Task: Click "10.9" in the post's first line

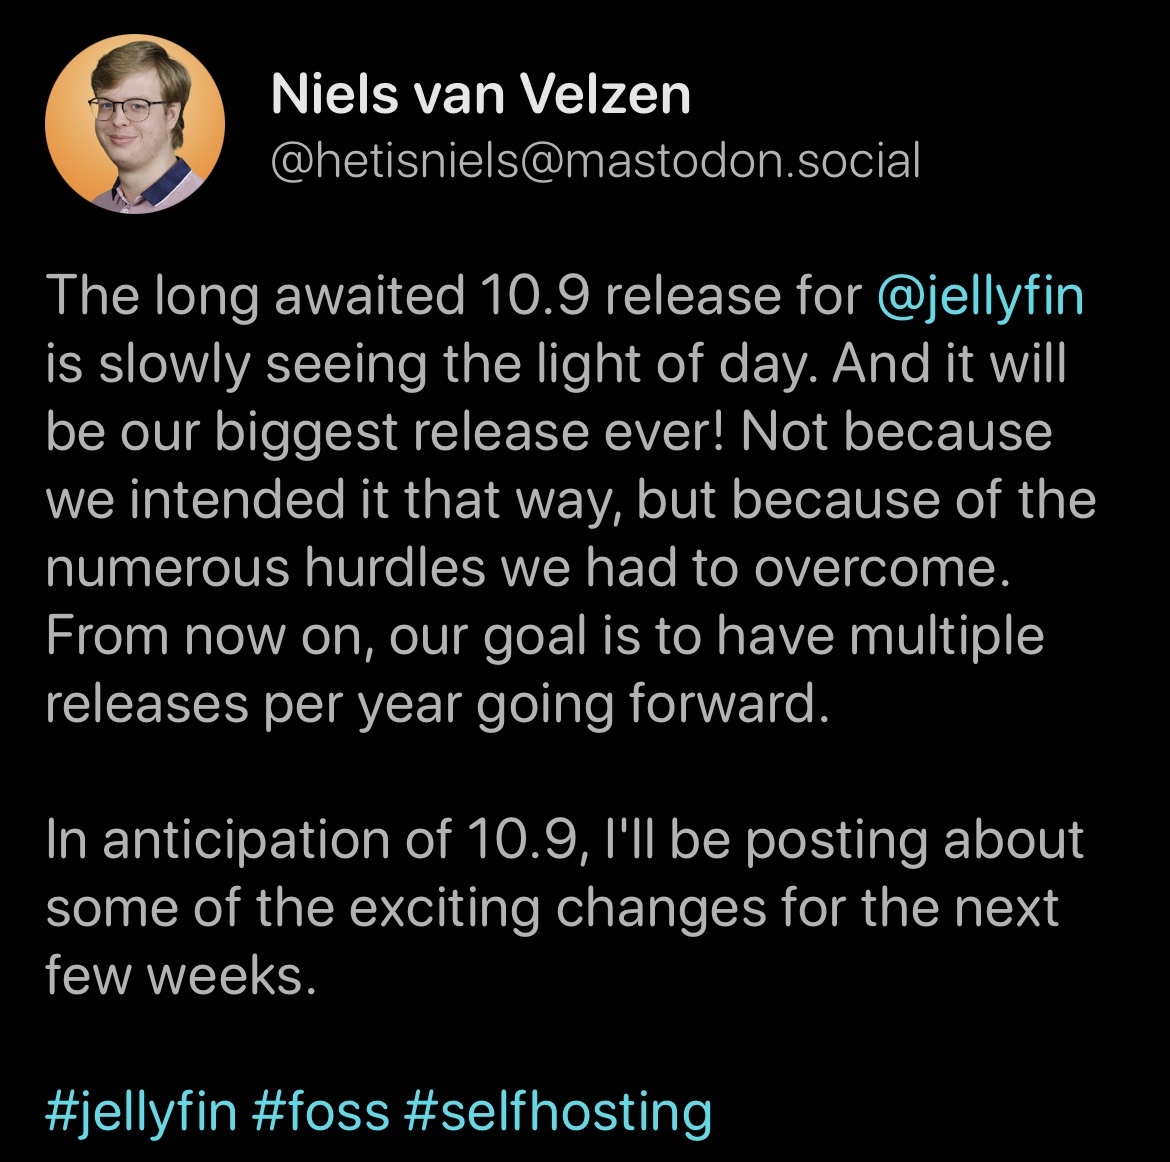Action: 534,296
